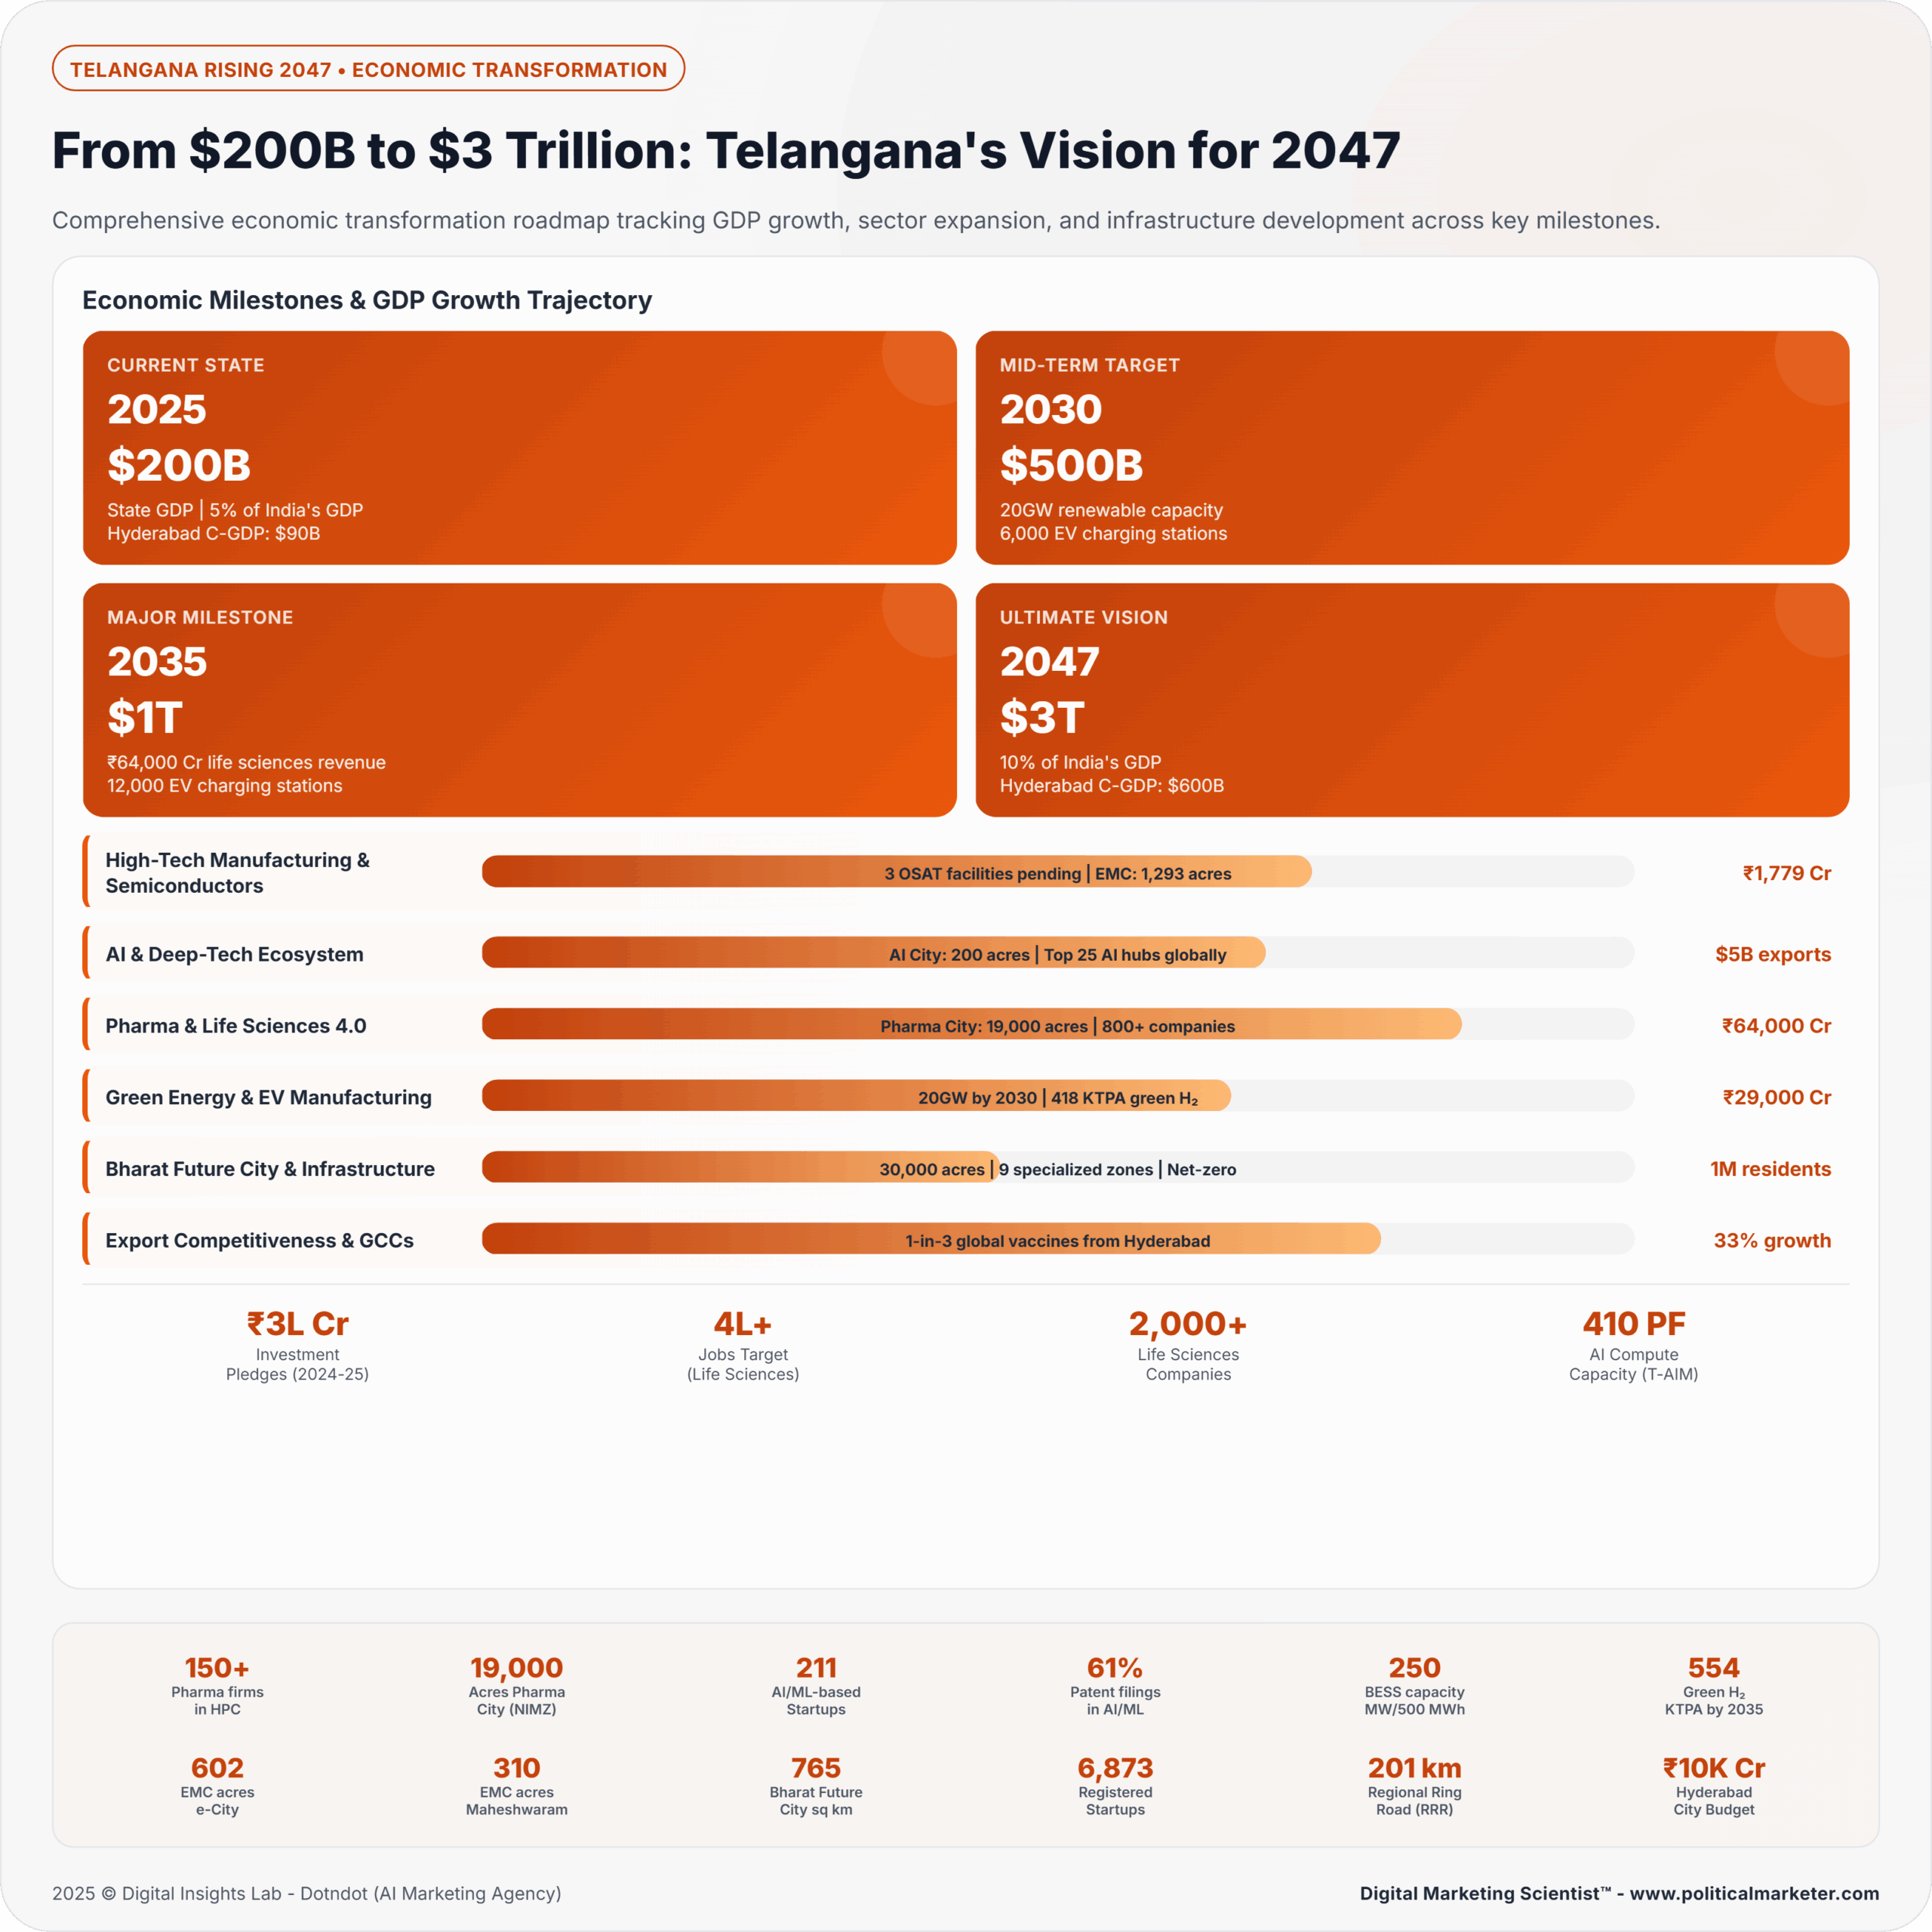Select the Bharat Future City & Infrastructure row
This screenshot has width=1932, height=1932.
270,1169
